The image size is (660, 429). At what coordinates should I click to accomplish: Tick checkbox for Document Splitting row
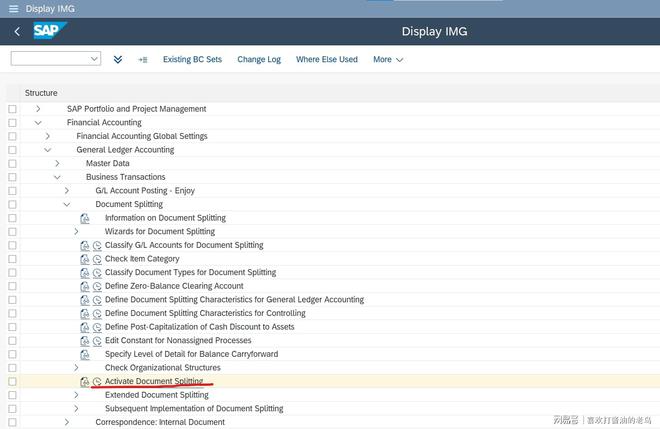12,204
